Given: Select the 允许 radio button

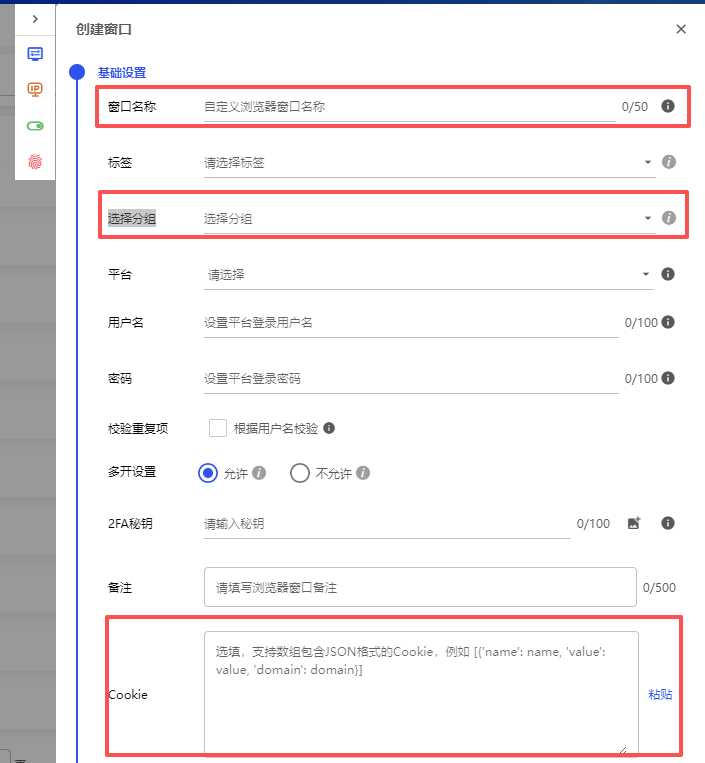Looking at the screenshot, I should pyautogui.click(x=208, y=473).
